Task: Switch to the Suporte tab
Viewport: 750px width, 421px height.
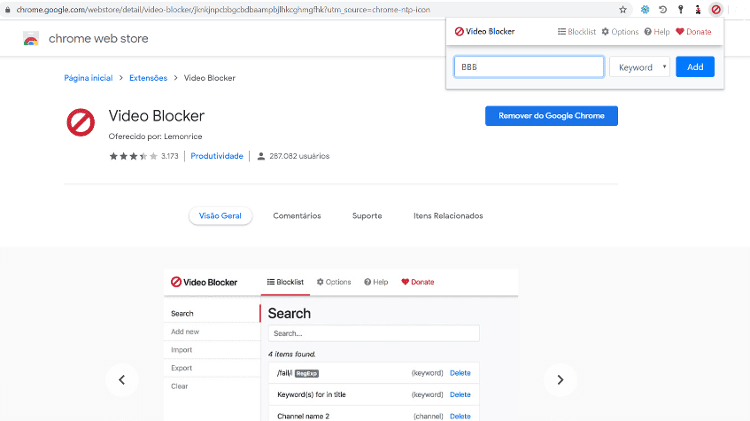Action: click(367, 216)
